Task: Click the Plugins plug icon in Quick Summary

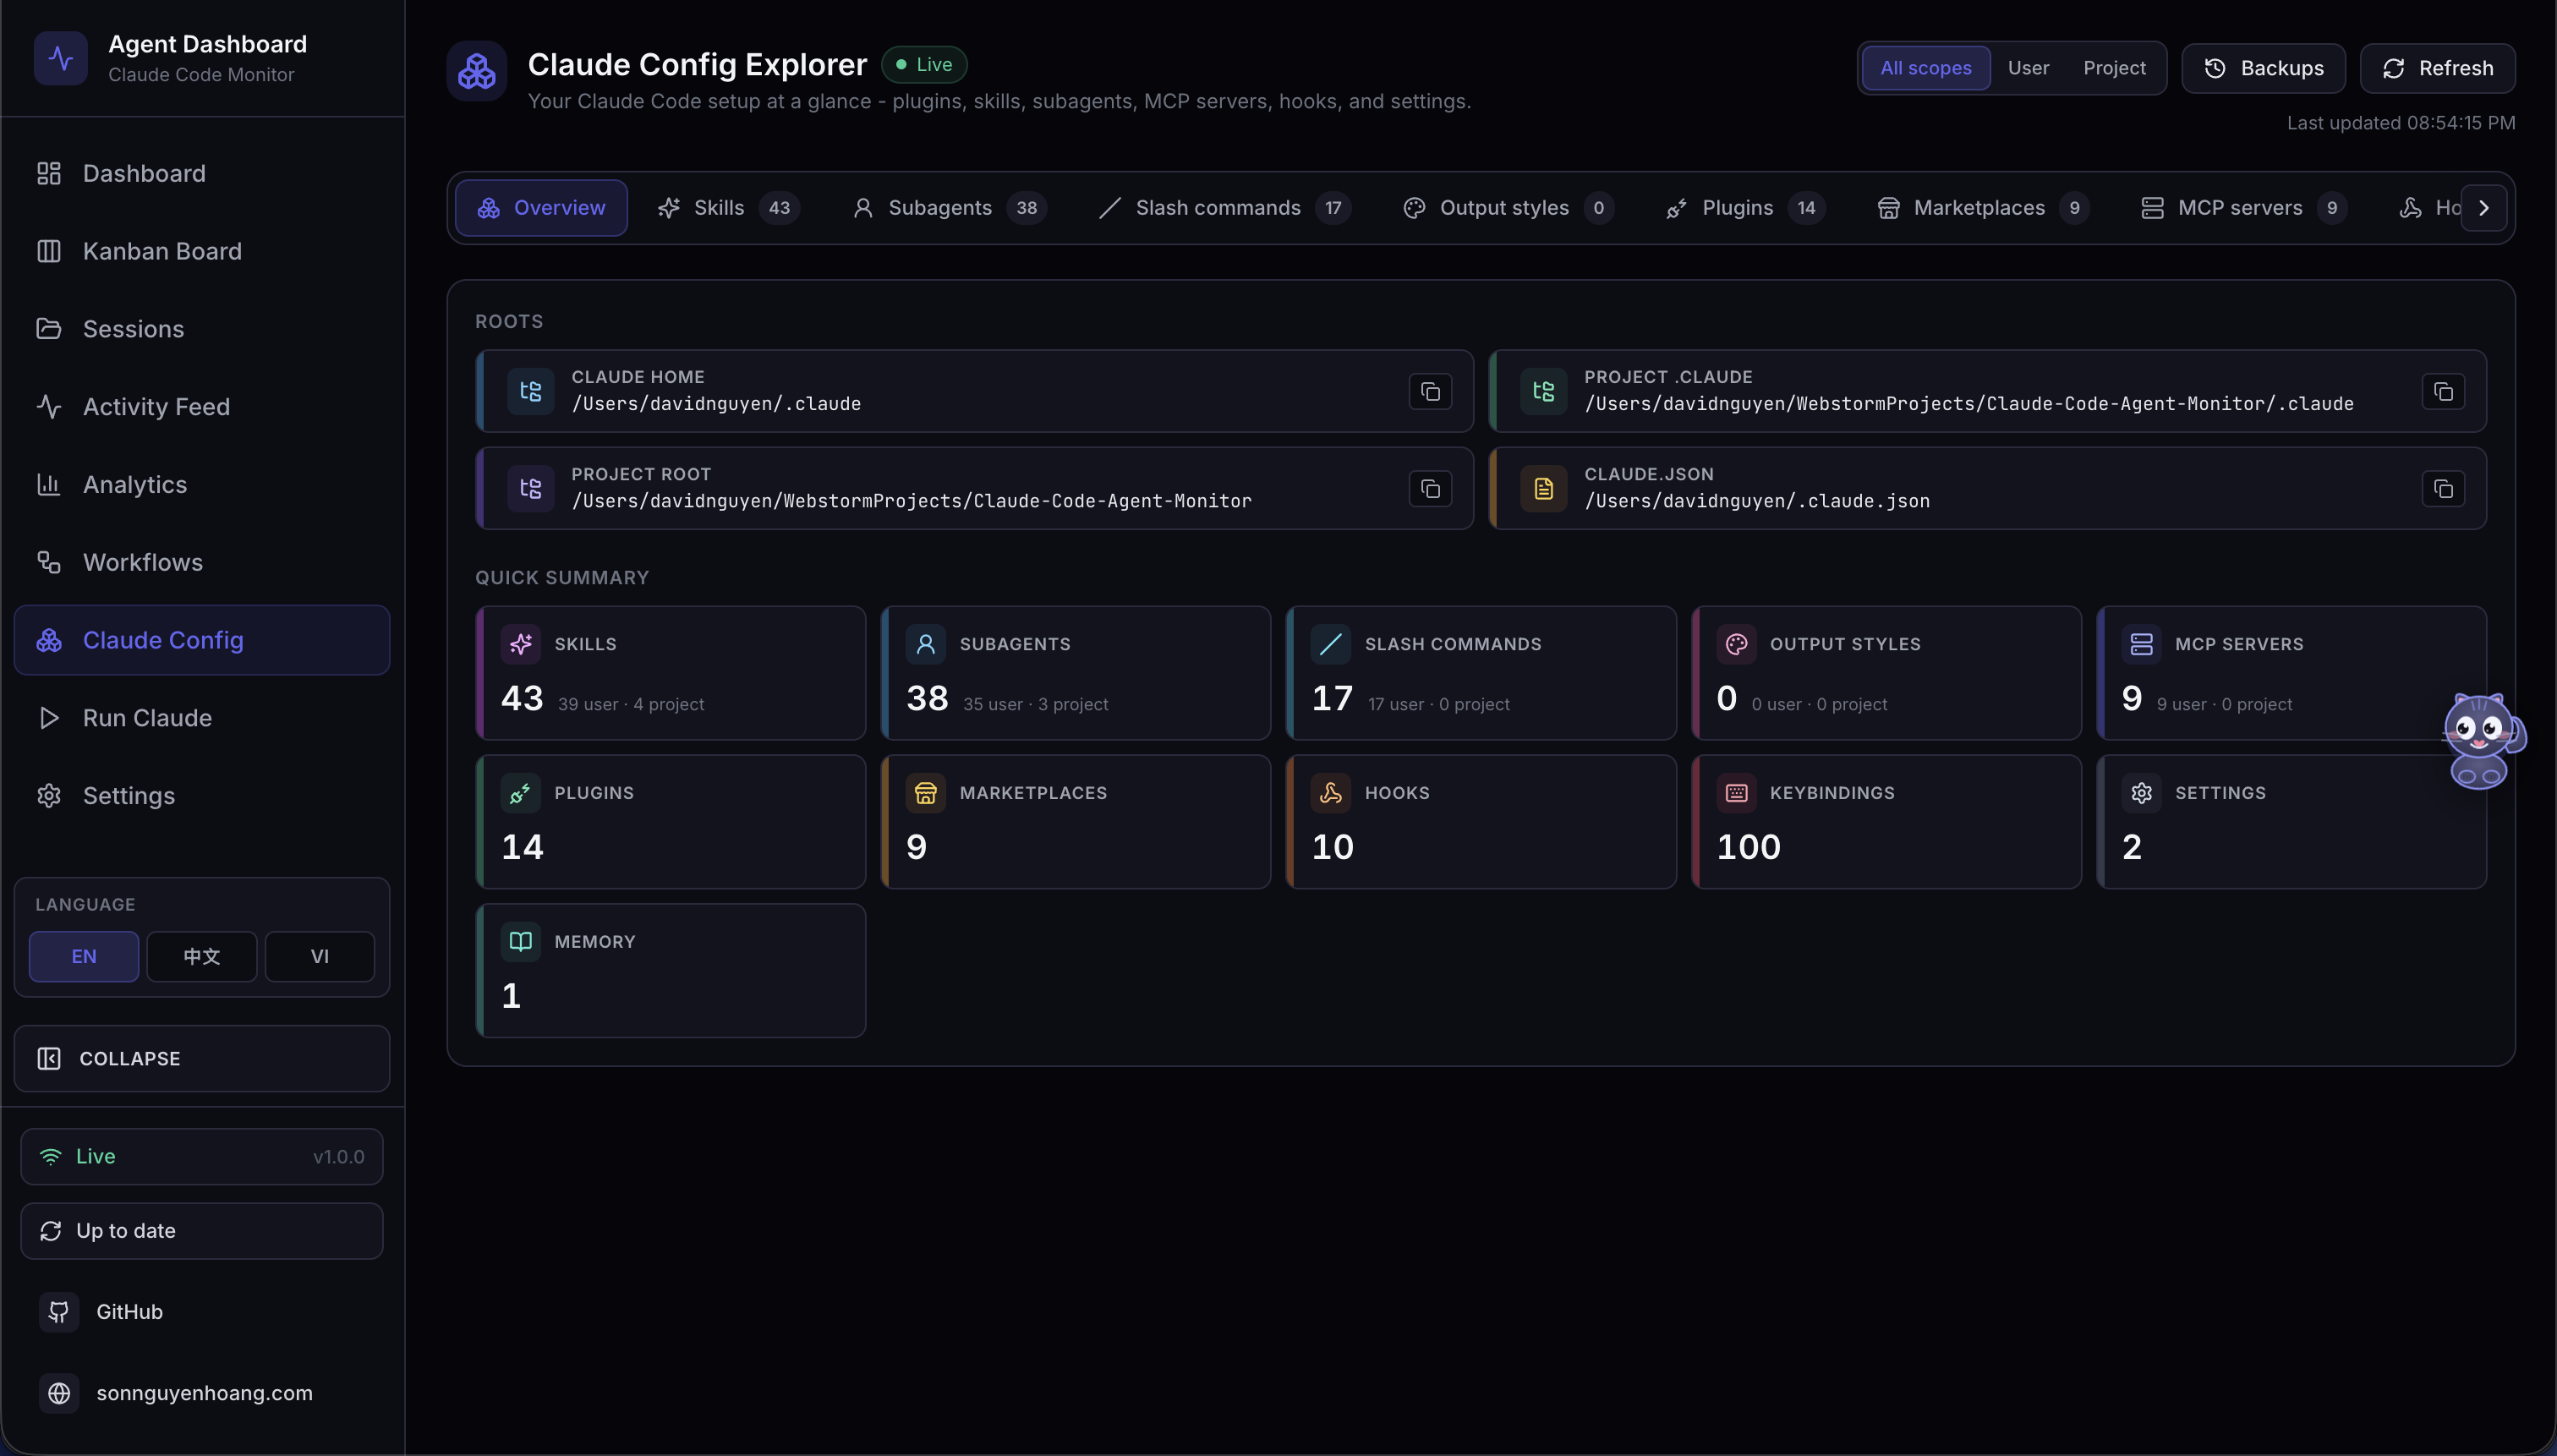Action: click(521, 793)
